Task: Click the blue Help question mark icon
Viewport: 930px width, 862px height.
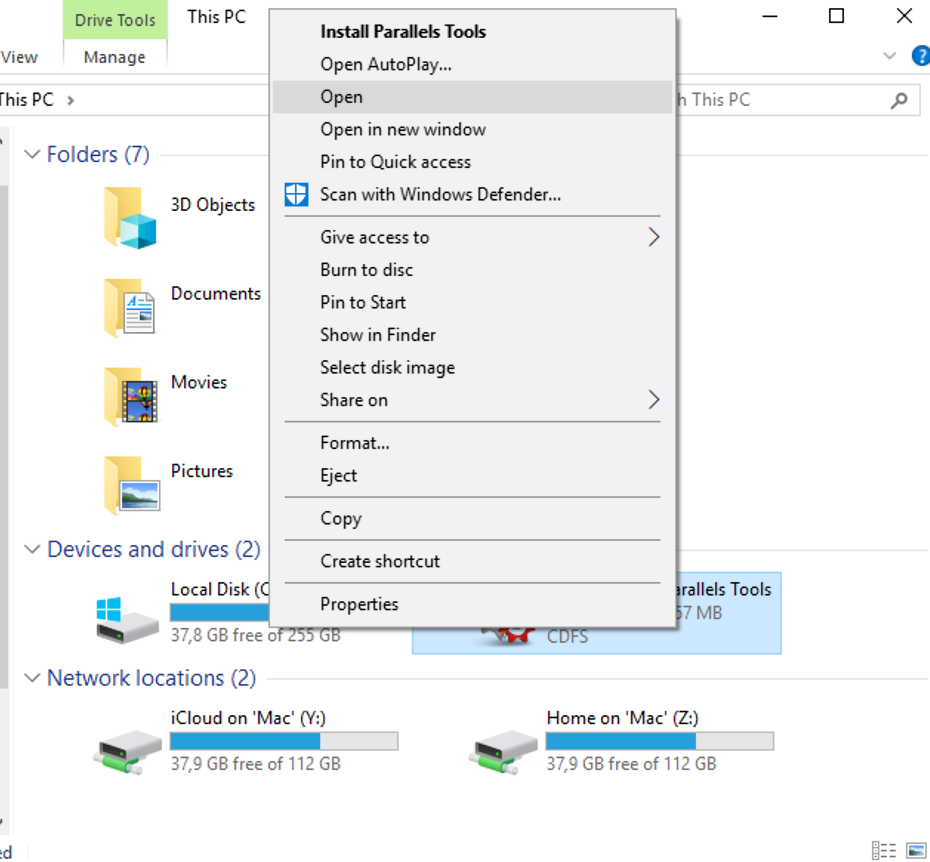Action: pos(920,56)
